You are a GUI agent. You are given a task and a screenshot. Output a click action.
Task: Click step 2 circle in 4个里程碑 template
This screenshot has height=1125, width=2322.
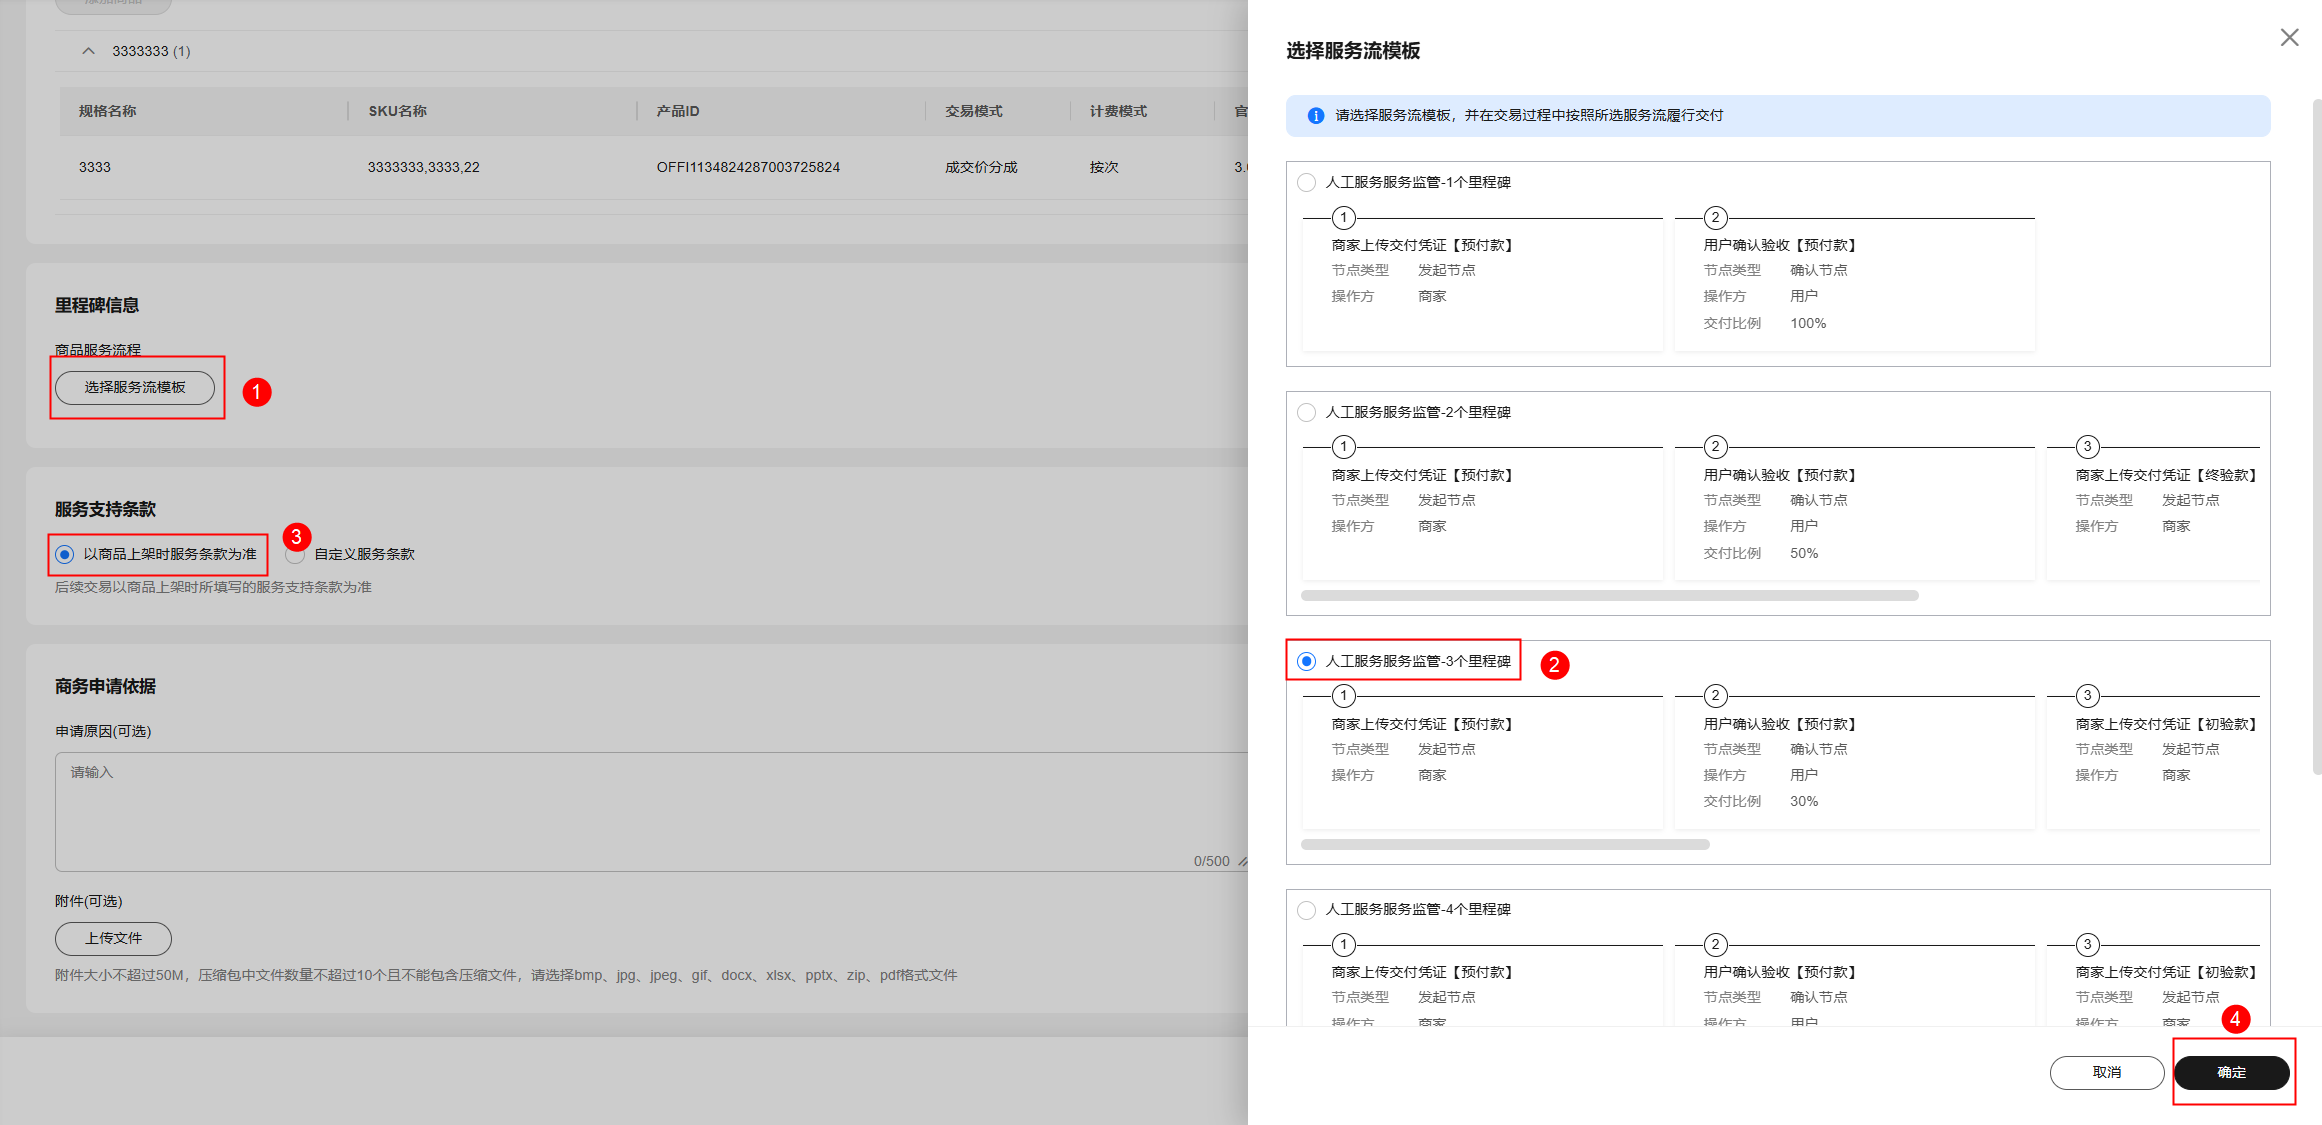pyautogui.click(x=1715, y=945)
